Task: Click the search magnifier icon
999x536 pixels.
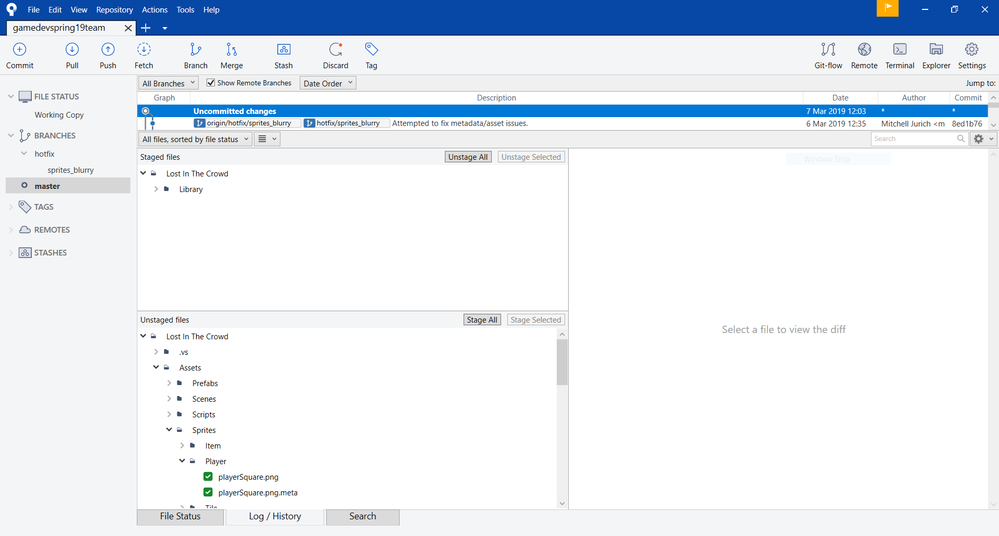Action: tap(961, 139)
